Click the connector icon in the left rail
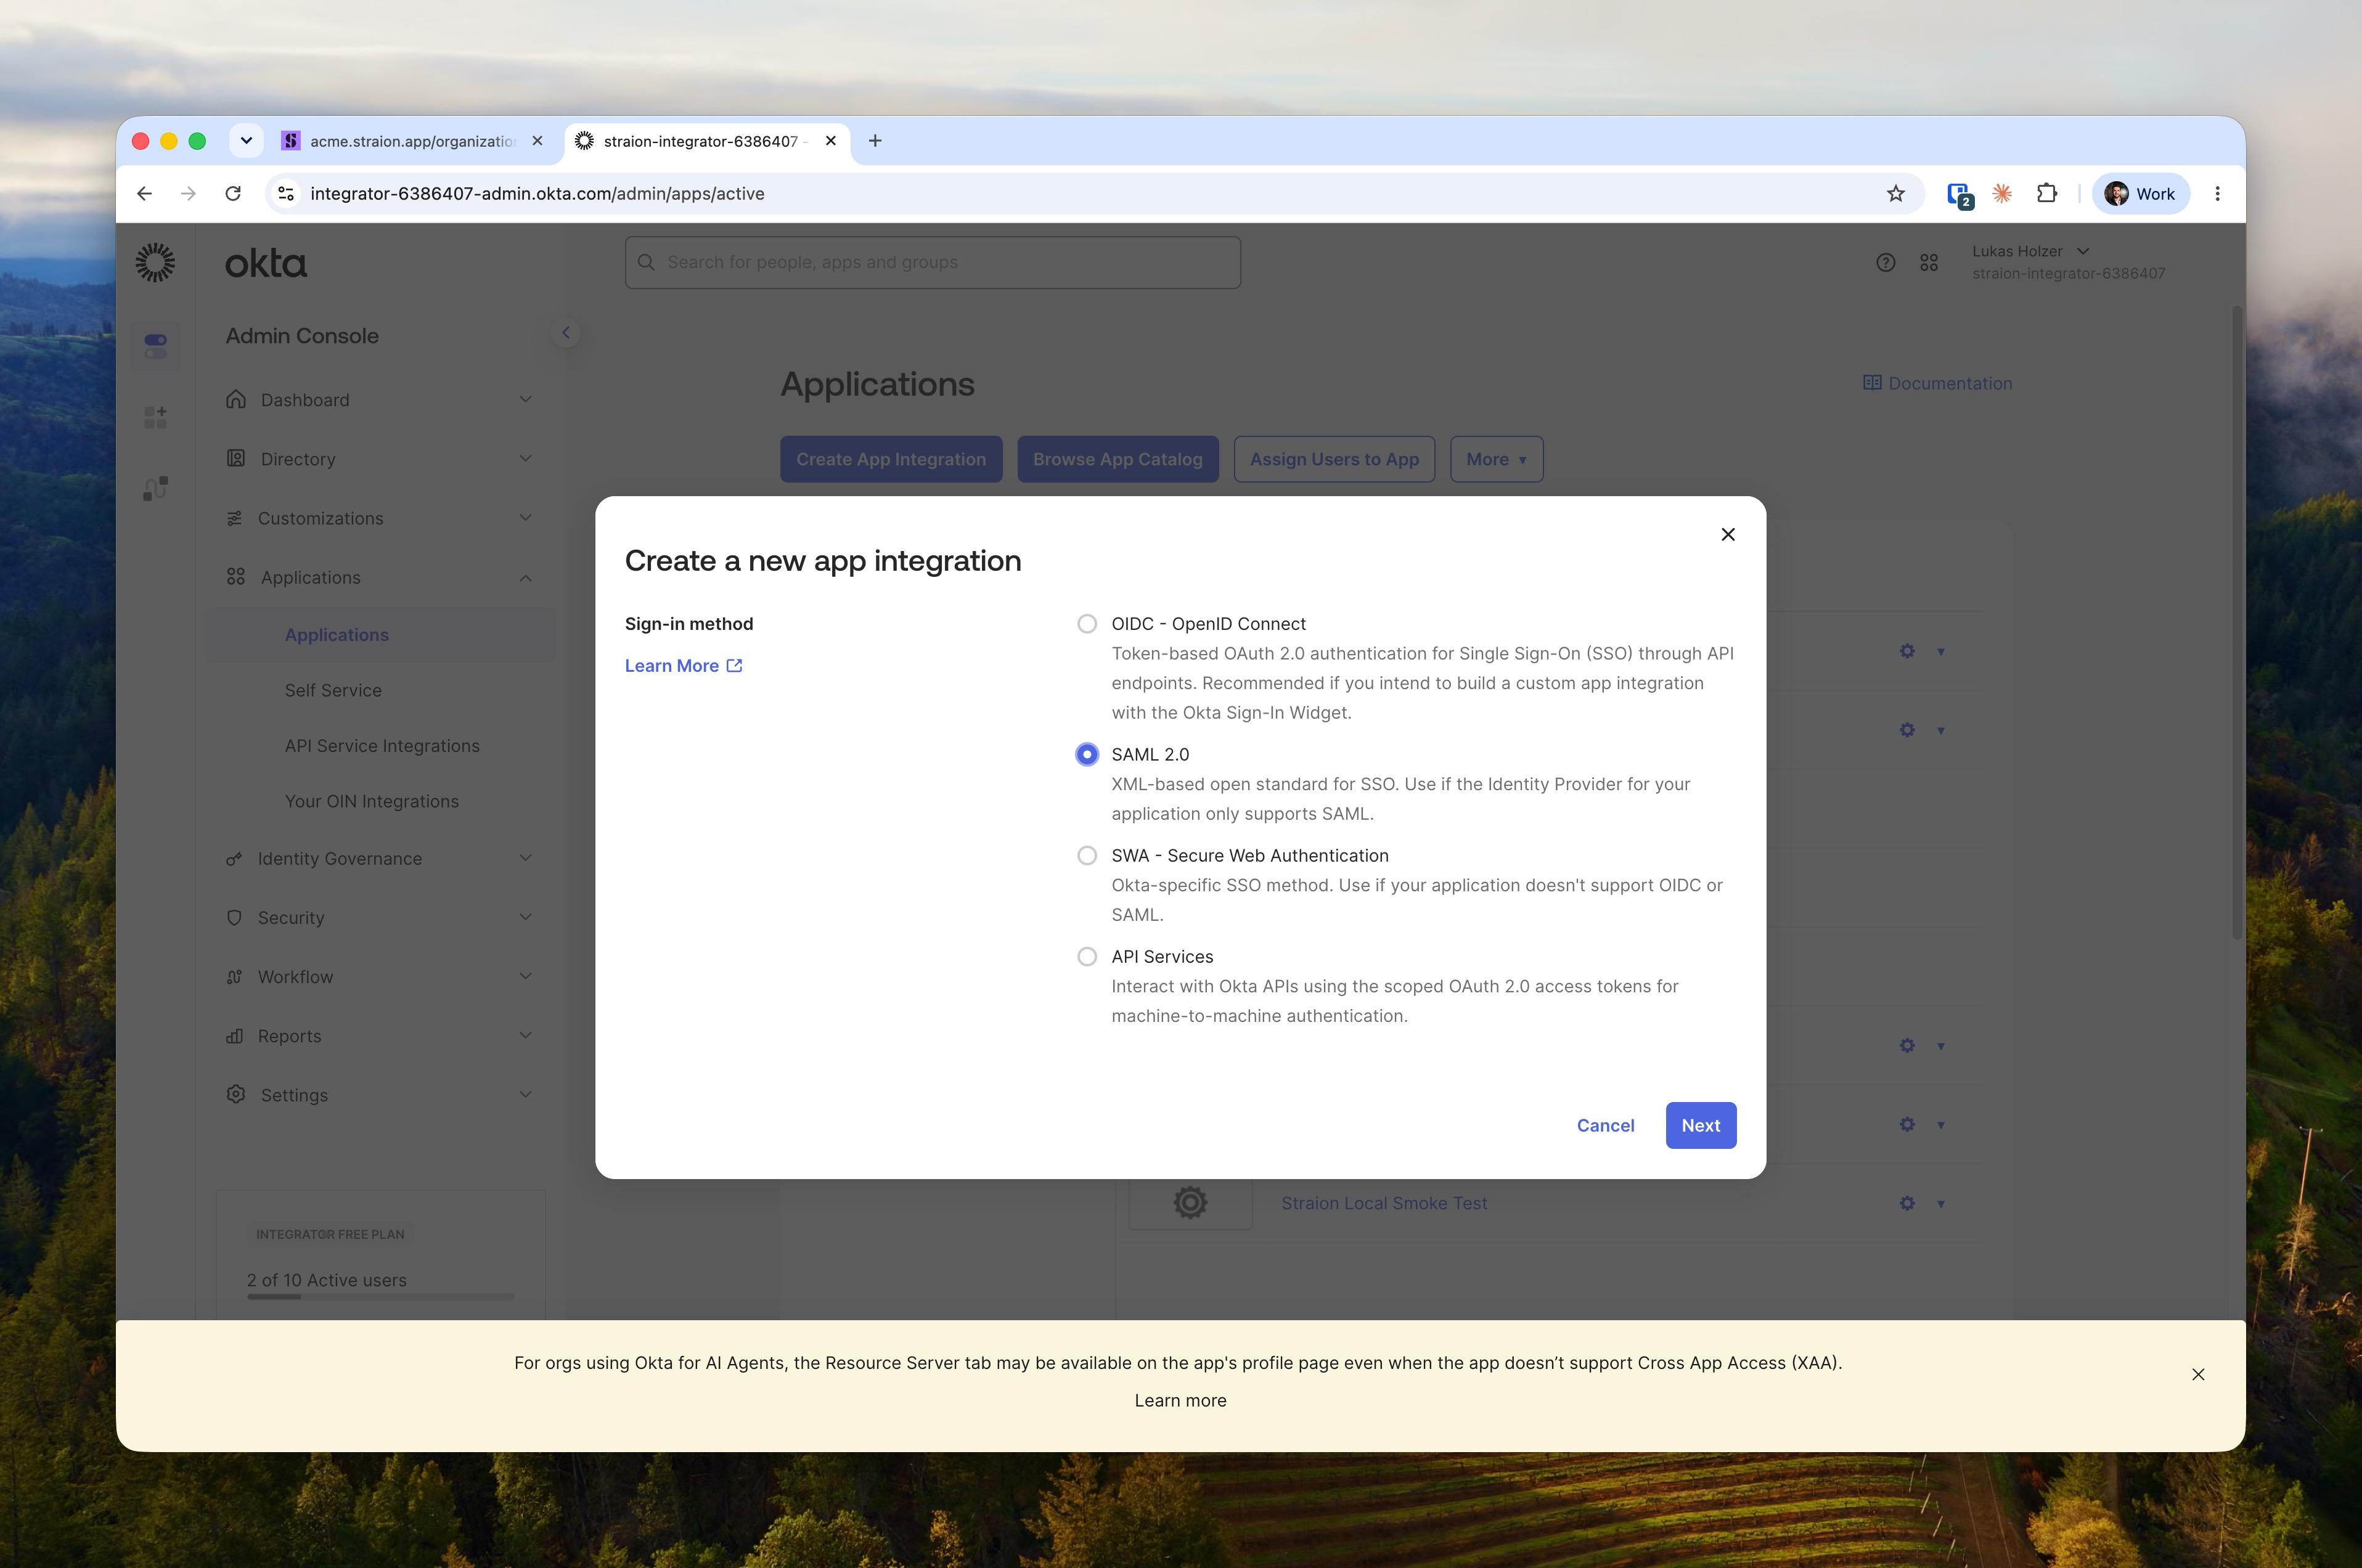Viewport: 2362px width, 1568px height. click(155, 489)
